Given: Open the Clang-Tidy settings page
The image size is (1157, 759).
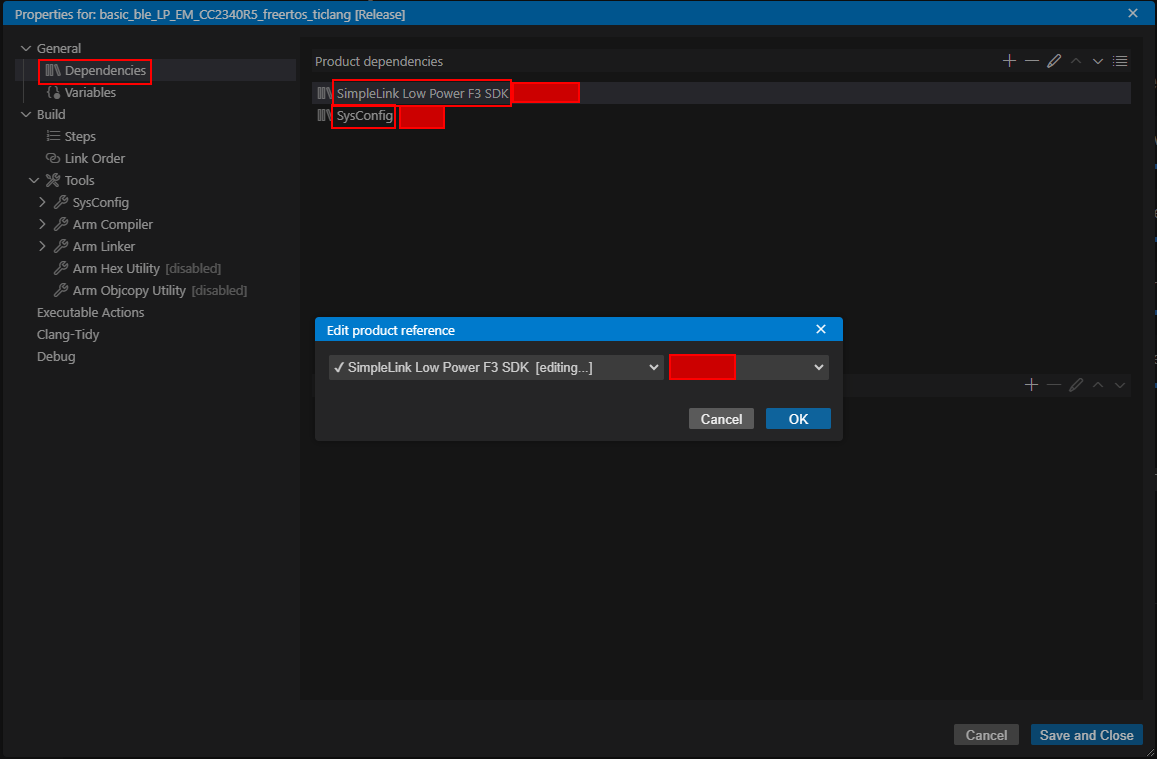Looking at the screenshot, I should tap(68, 335).
